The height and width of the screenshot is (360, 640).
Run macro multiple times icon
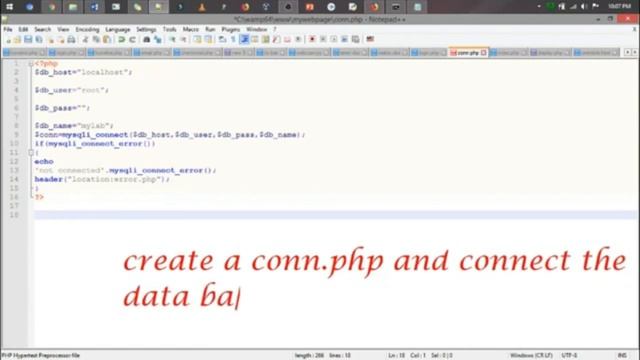pyautogui.click(x=344, y=40)
